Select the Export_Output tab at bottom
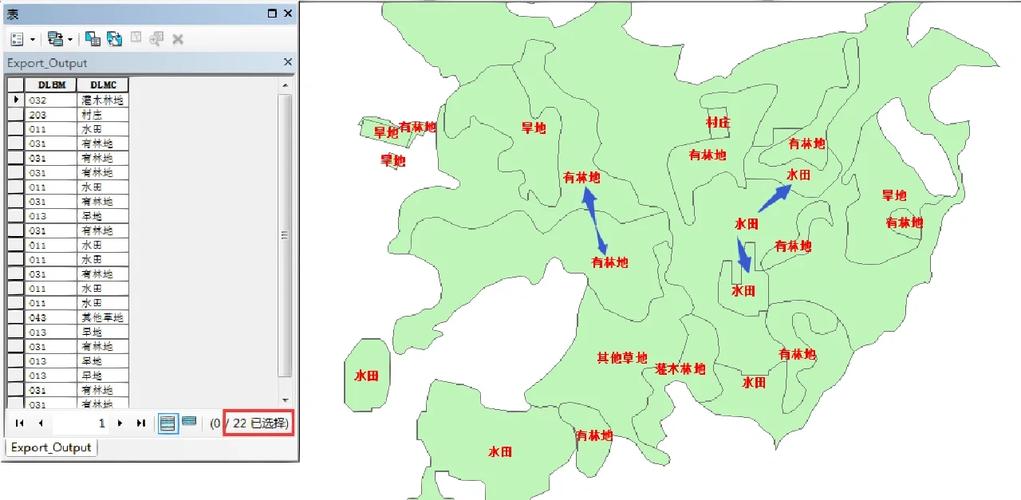Image resolution: width=1021 pixels, height=500 pixels. tap(51, 447)
